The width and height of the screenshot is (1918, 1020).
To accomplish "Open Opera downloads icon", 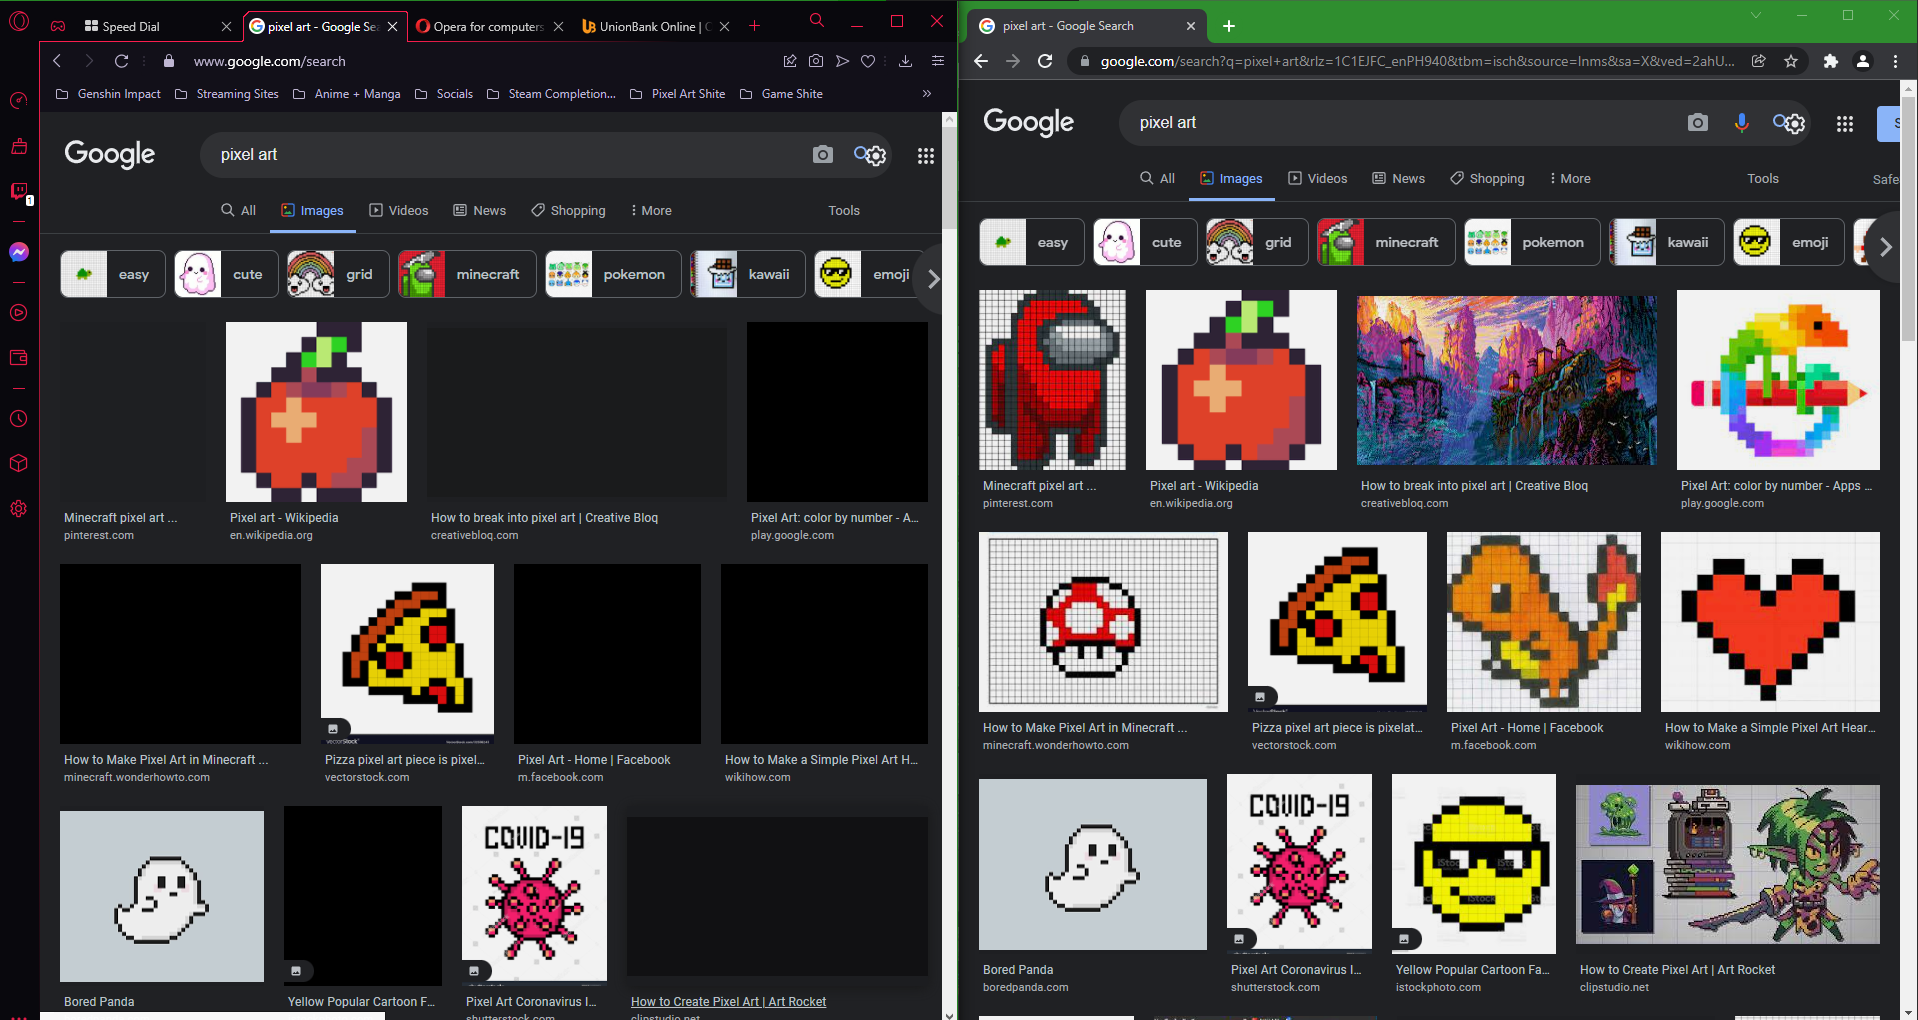I will [x=905, y=61].
